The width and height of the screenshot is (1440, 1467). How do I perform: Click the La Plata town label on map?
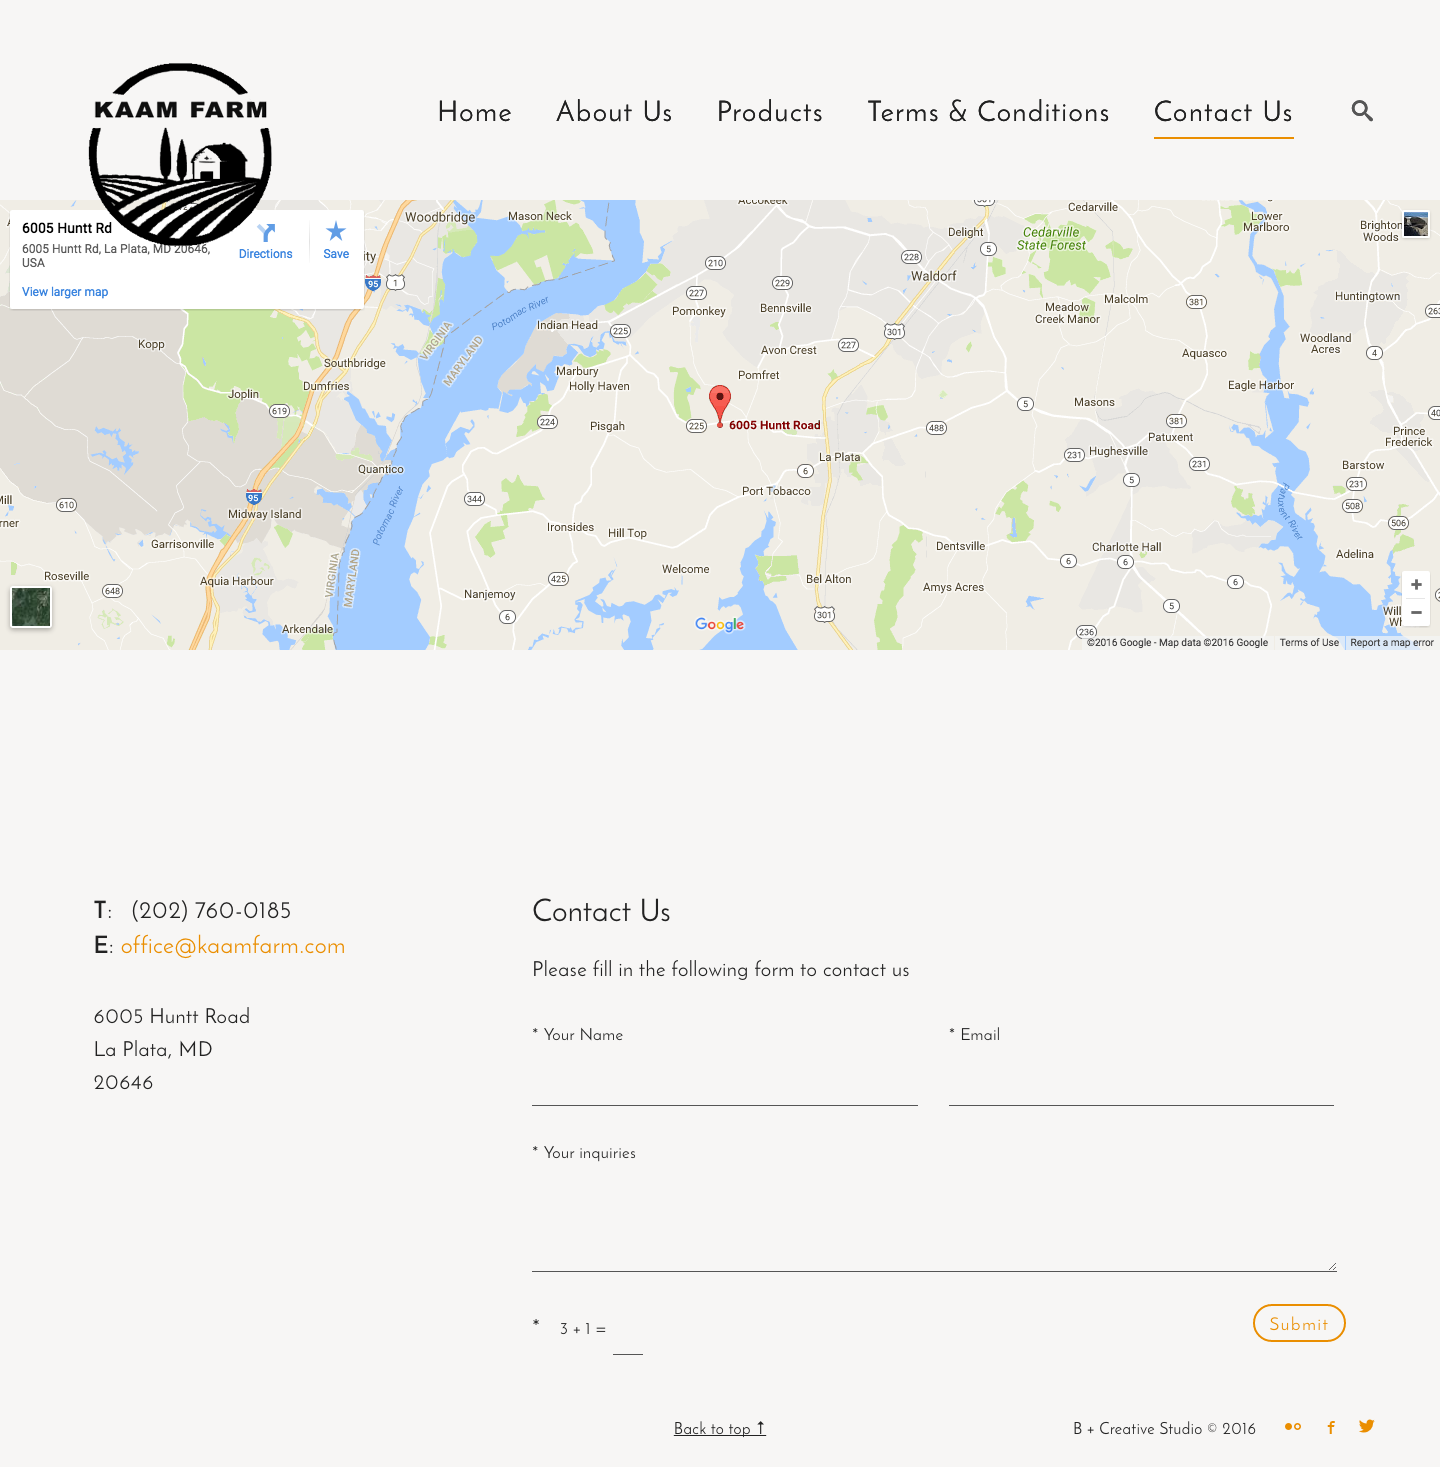coord(840,457)
